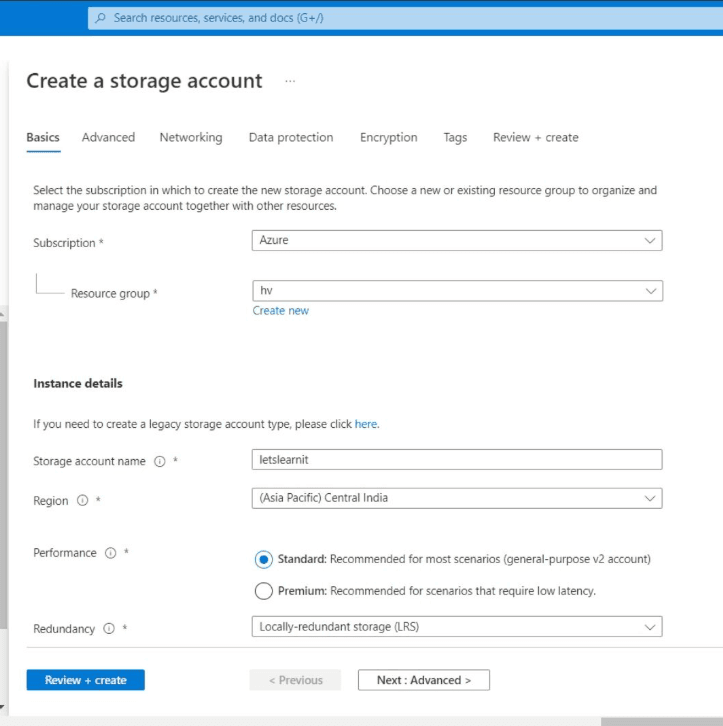Switch to the Advanced tab
This screenshot has height=726, width=723.
pyautogui.click(x=108, y=138)
